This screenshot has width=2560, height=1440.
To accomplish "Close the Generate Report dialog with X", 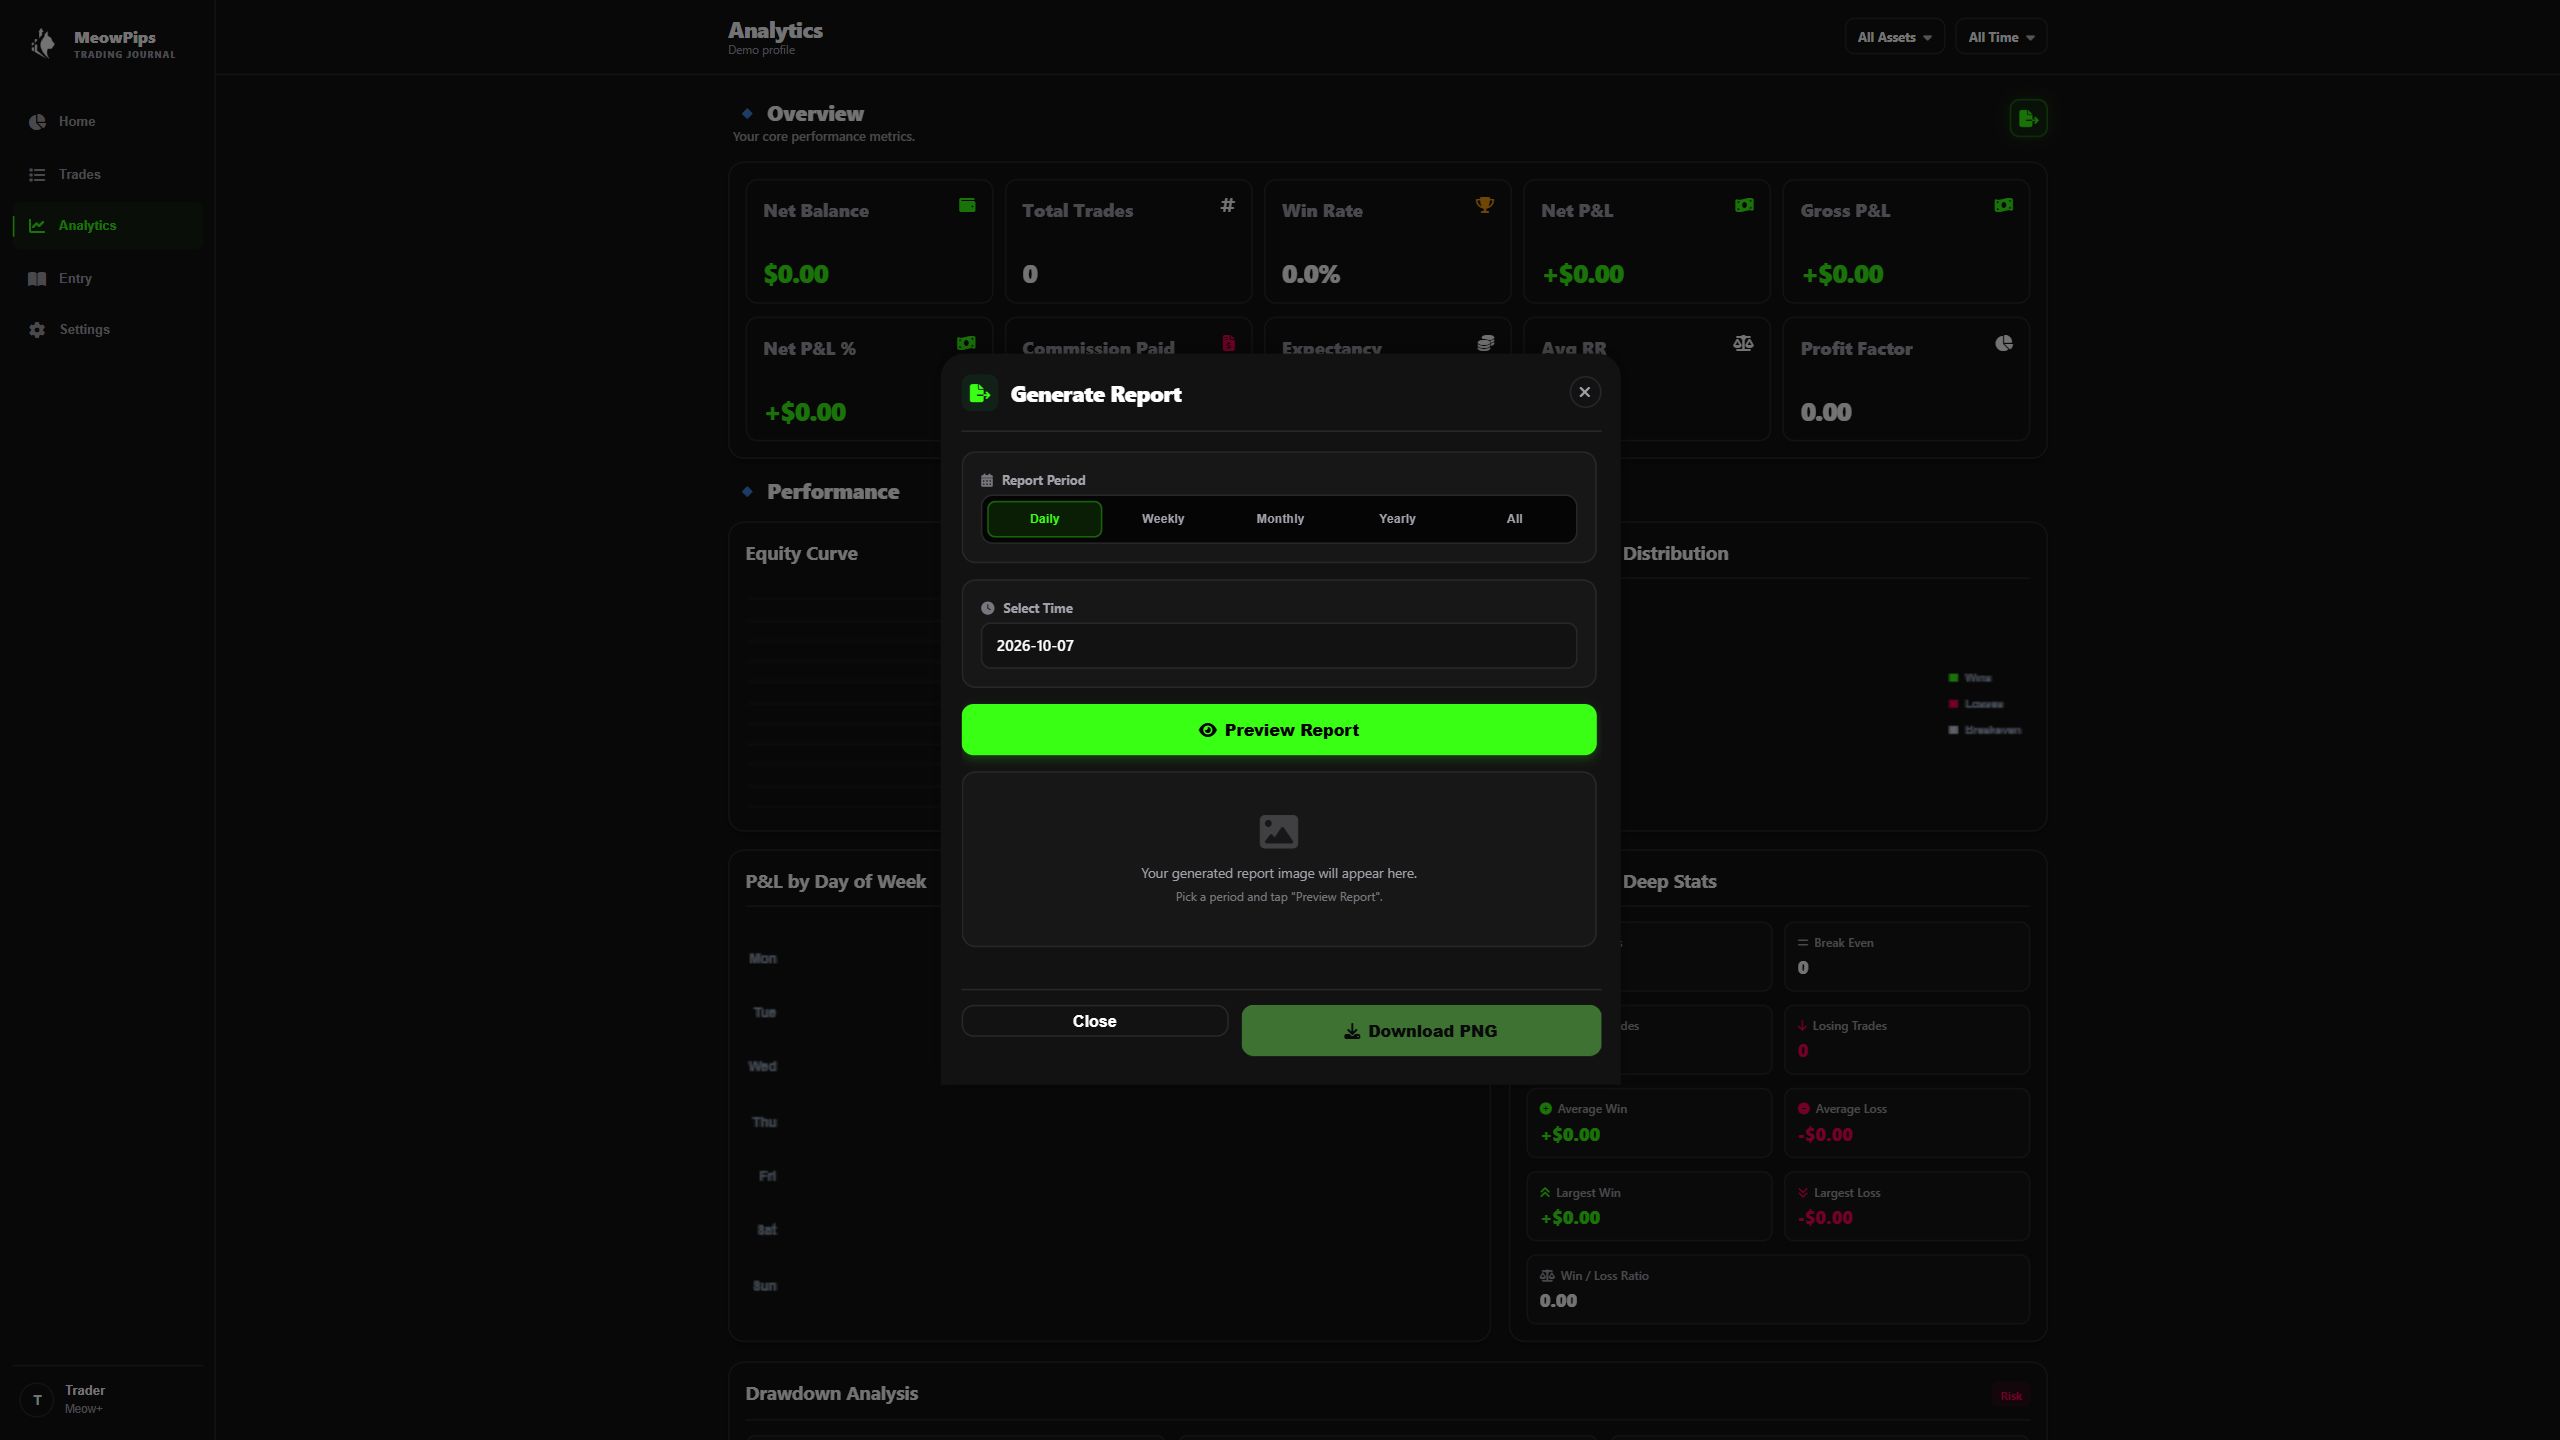I will click(x=1584, y=392).
